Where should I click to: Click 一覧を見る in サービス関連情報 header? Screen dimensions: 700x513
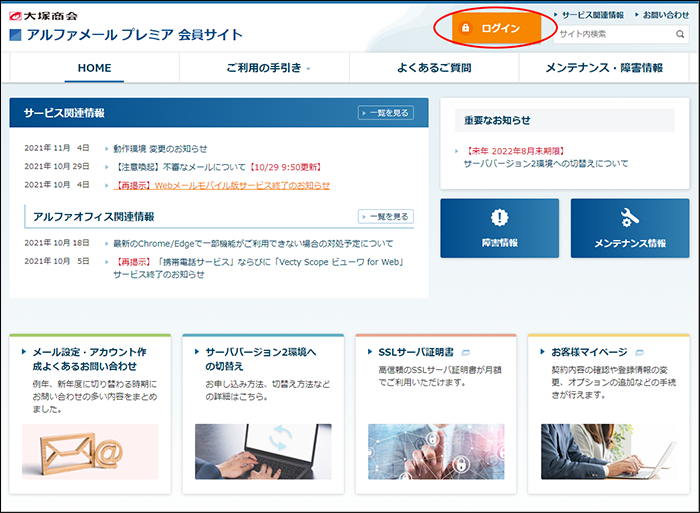point(386,113)
